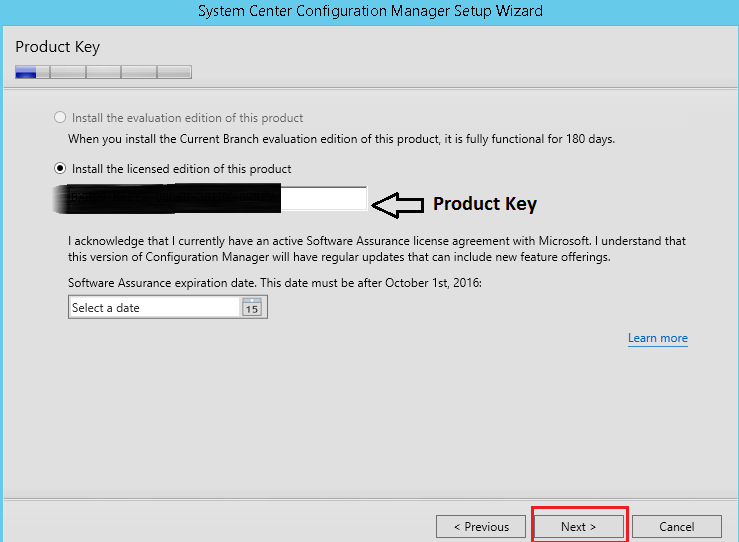Click the "Select a date" field
This screenshot has width=739, height=542.
pyautogui.click(x=154, y=308)
